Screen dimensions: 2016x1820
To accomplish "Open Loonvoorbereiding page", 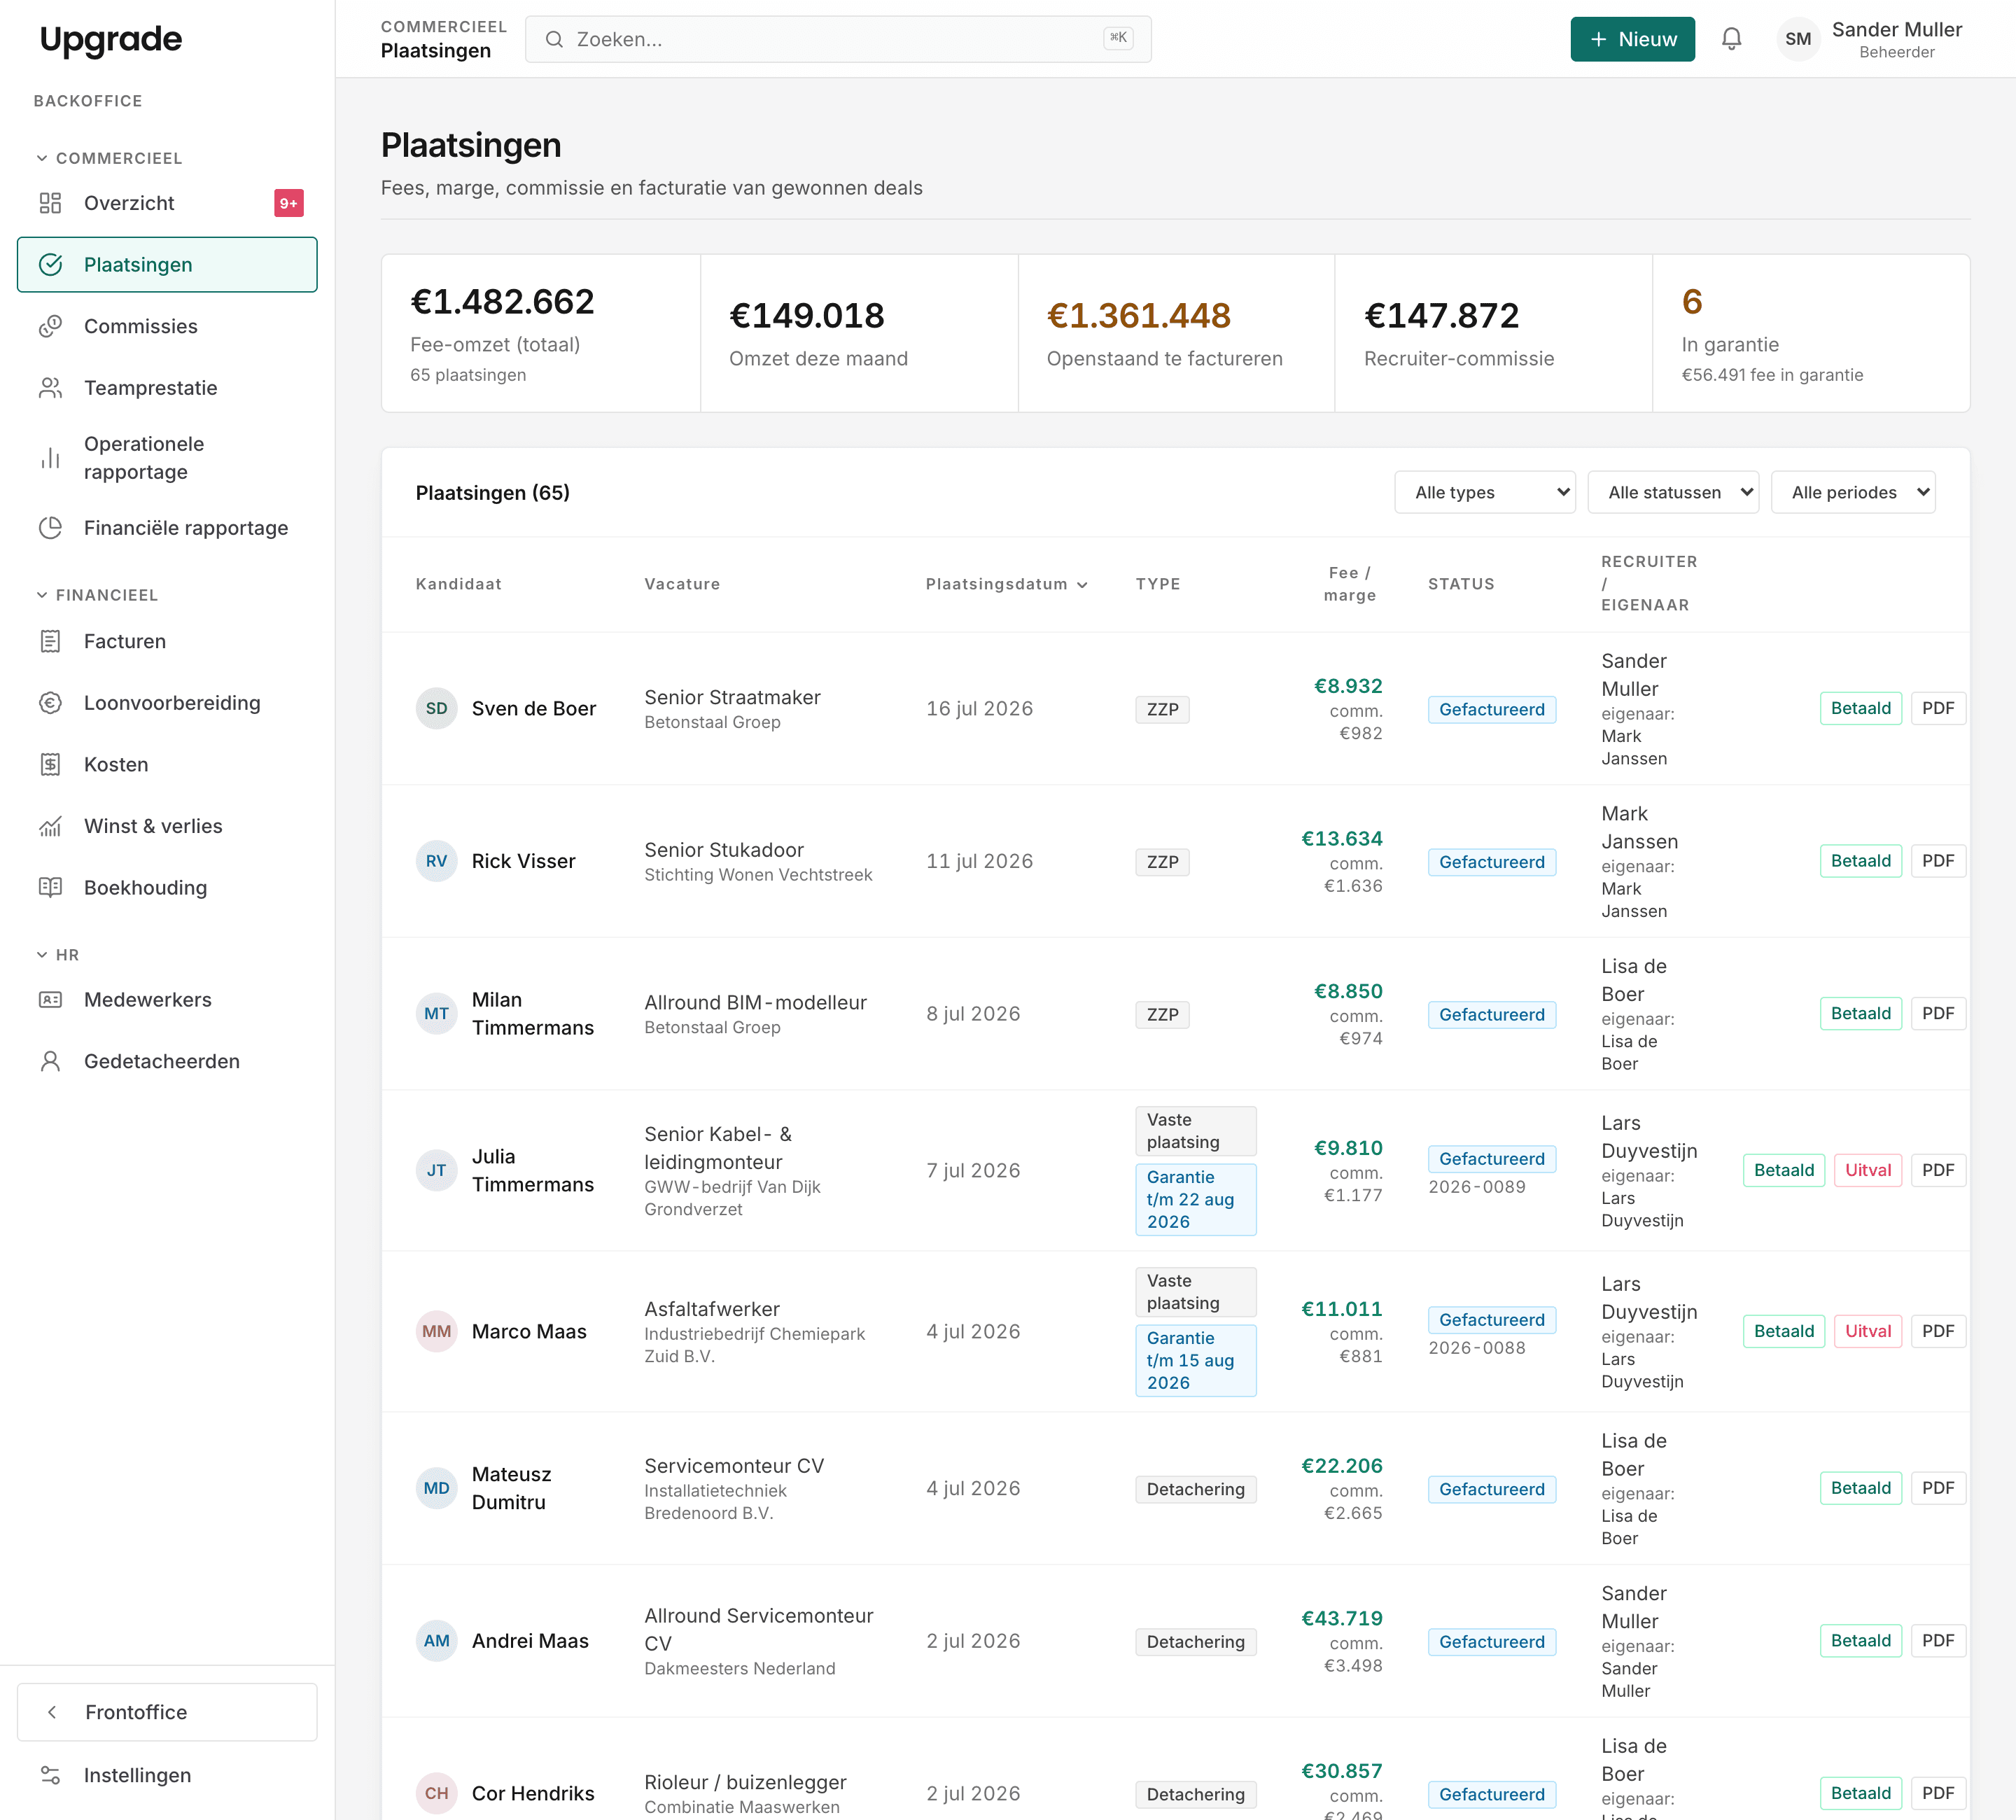I will [167, 703].
